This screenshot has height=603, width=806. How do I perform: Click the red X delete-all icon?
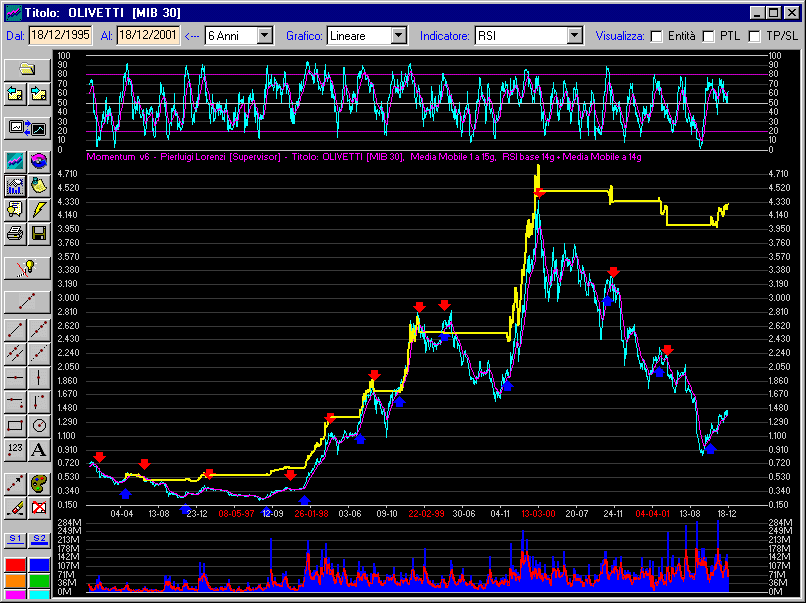coord(39,507)
